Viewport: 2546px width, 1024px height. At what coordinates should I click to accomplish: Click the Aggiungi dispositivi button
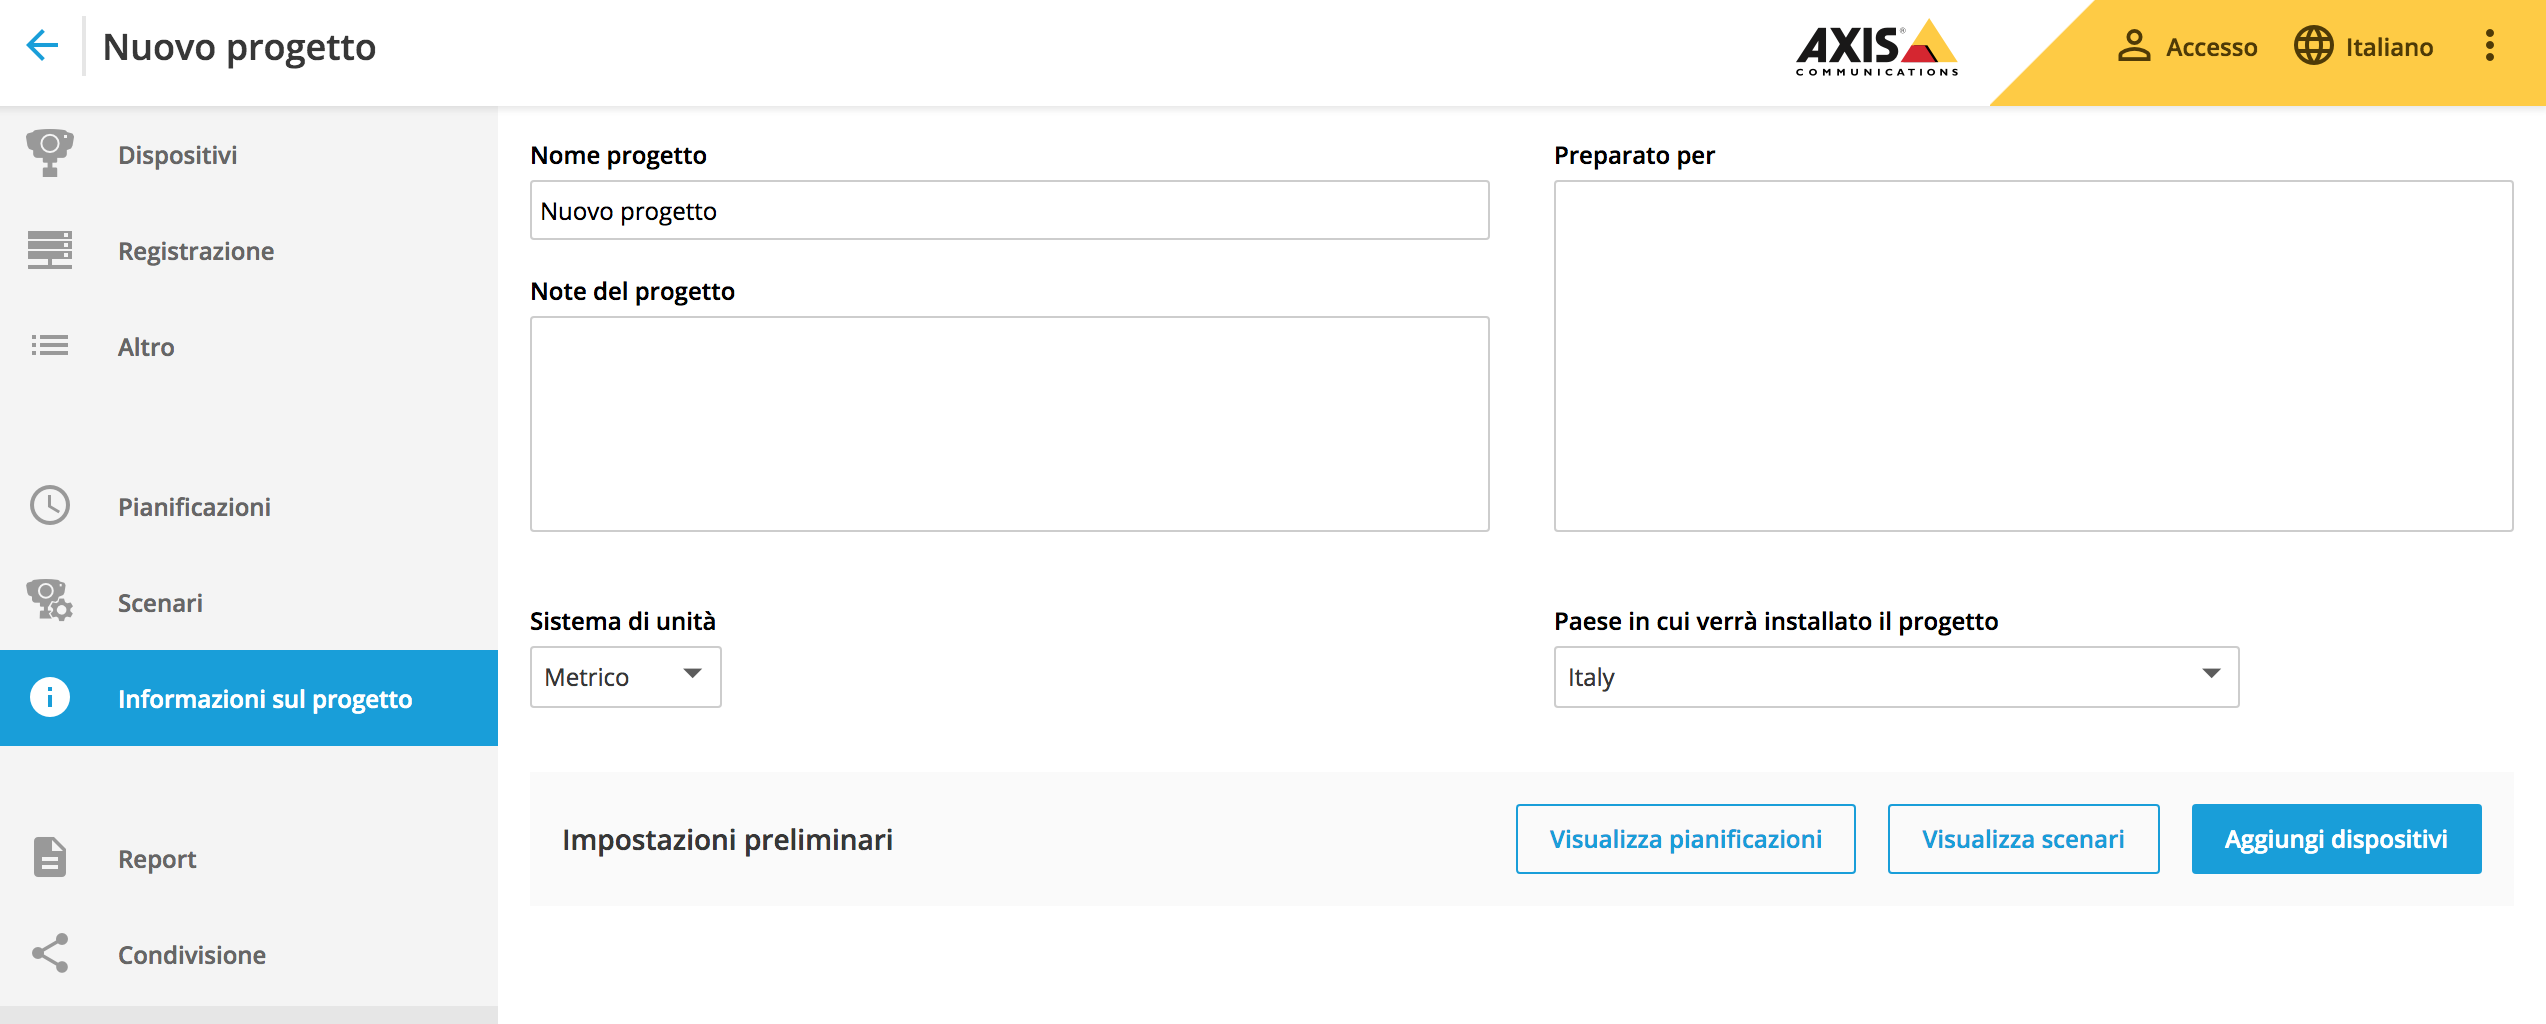click(2335, 839)
